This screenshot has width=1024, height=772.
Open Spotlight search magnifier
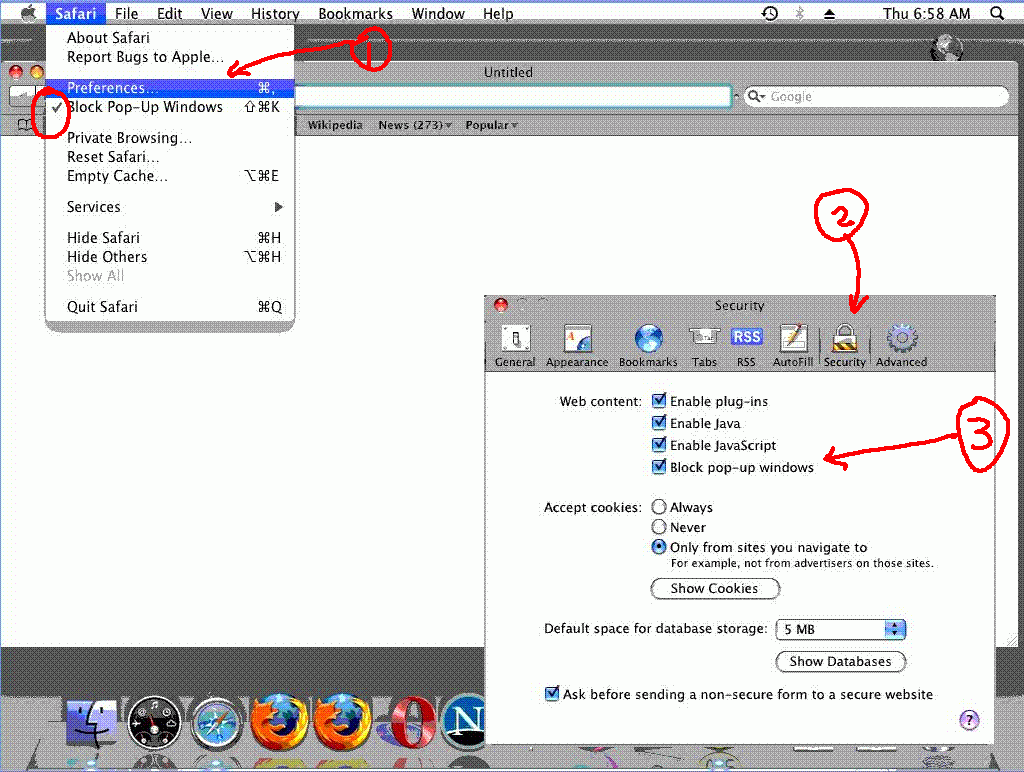[997, 13]
